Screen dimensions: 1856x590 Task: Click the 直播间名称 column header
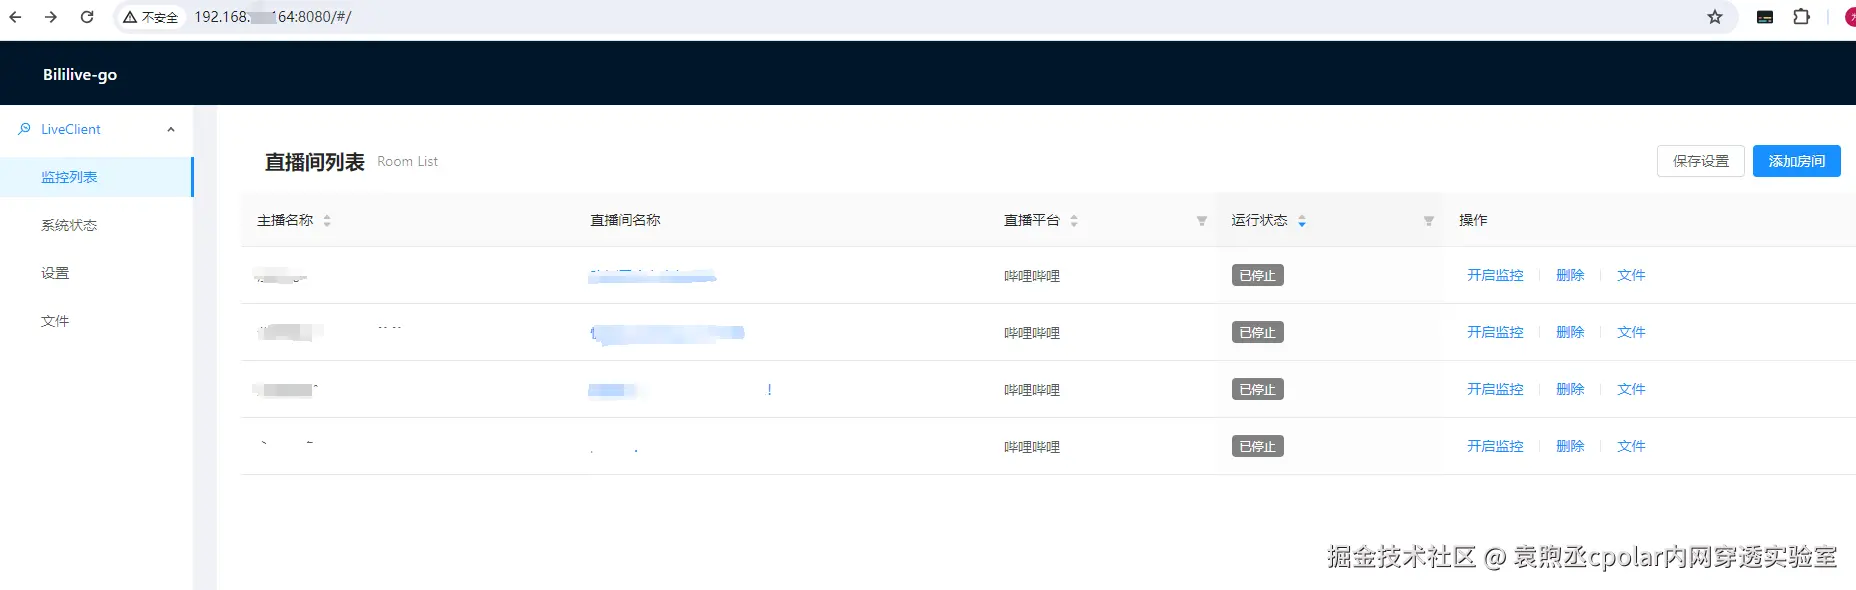click(x=625, y=220)
